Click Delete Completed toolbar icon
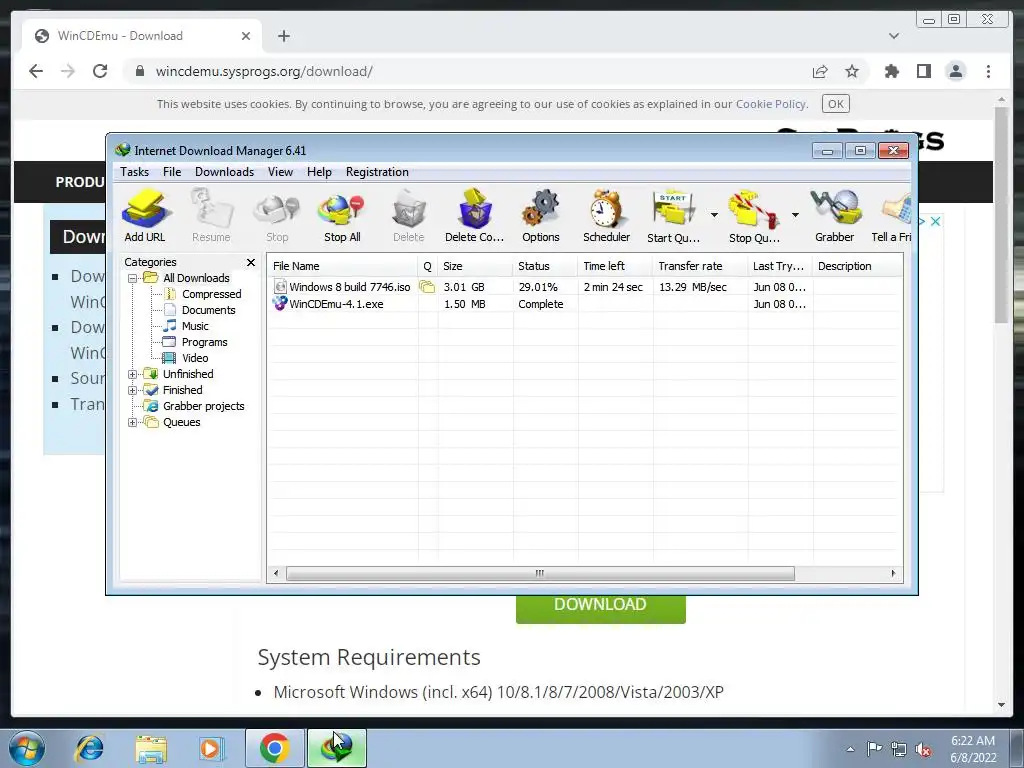 [475, 216]
